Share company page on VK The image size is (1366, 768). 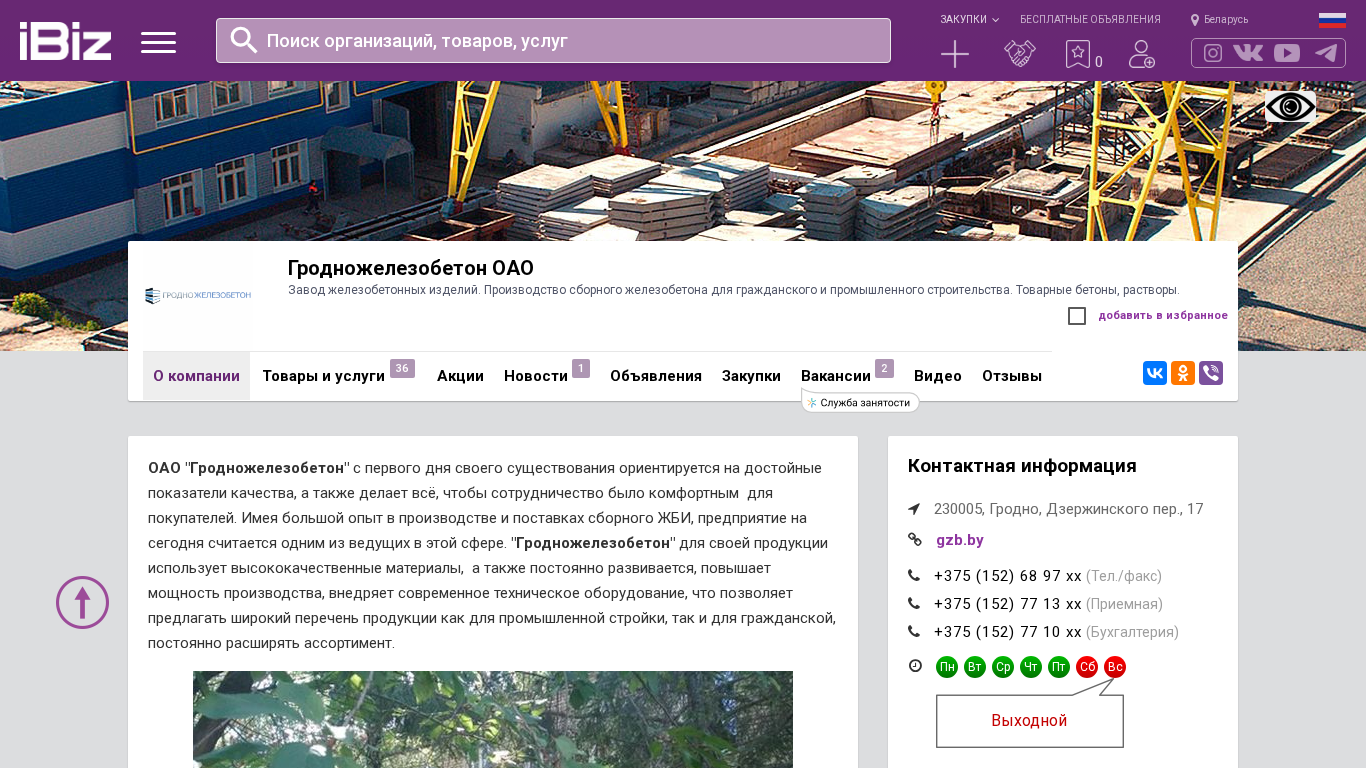1155,373
